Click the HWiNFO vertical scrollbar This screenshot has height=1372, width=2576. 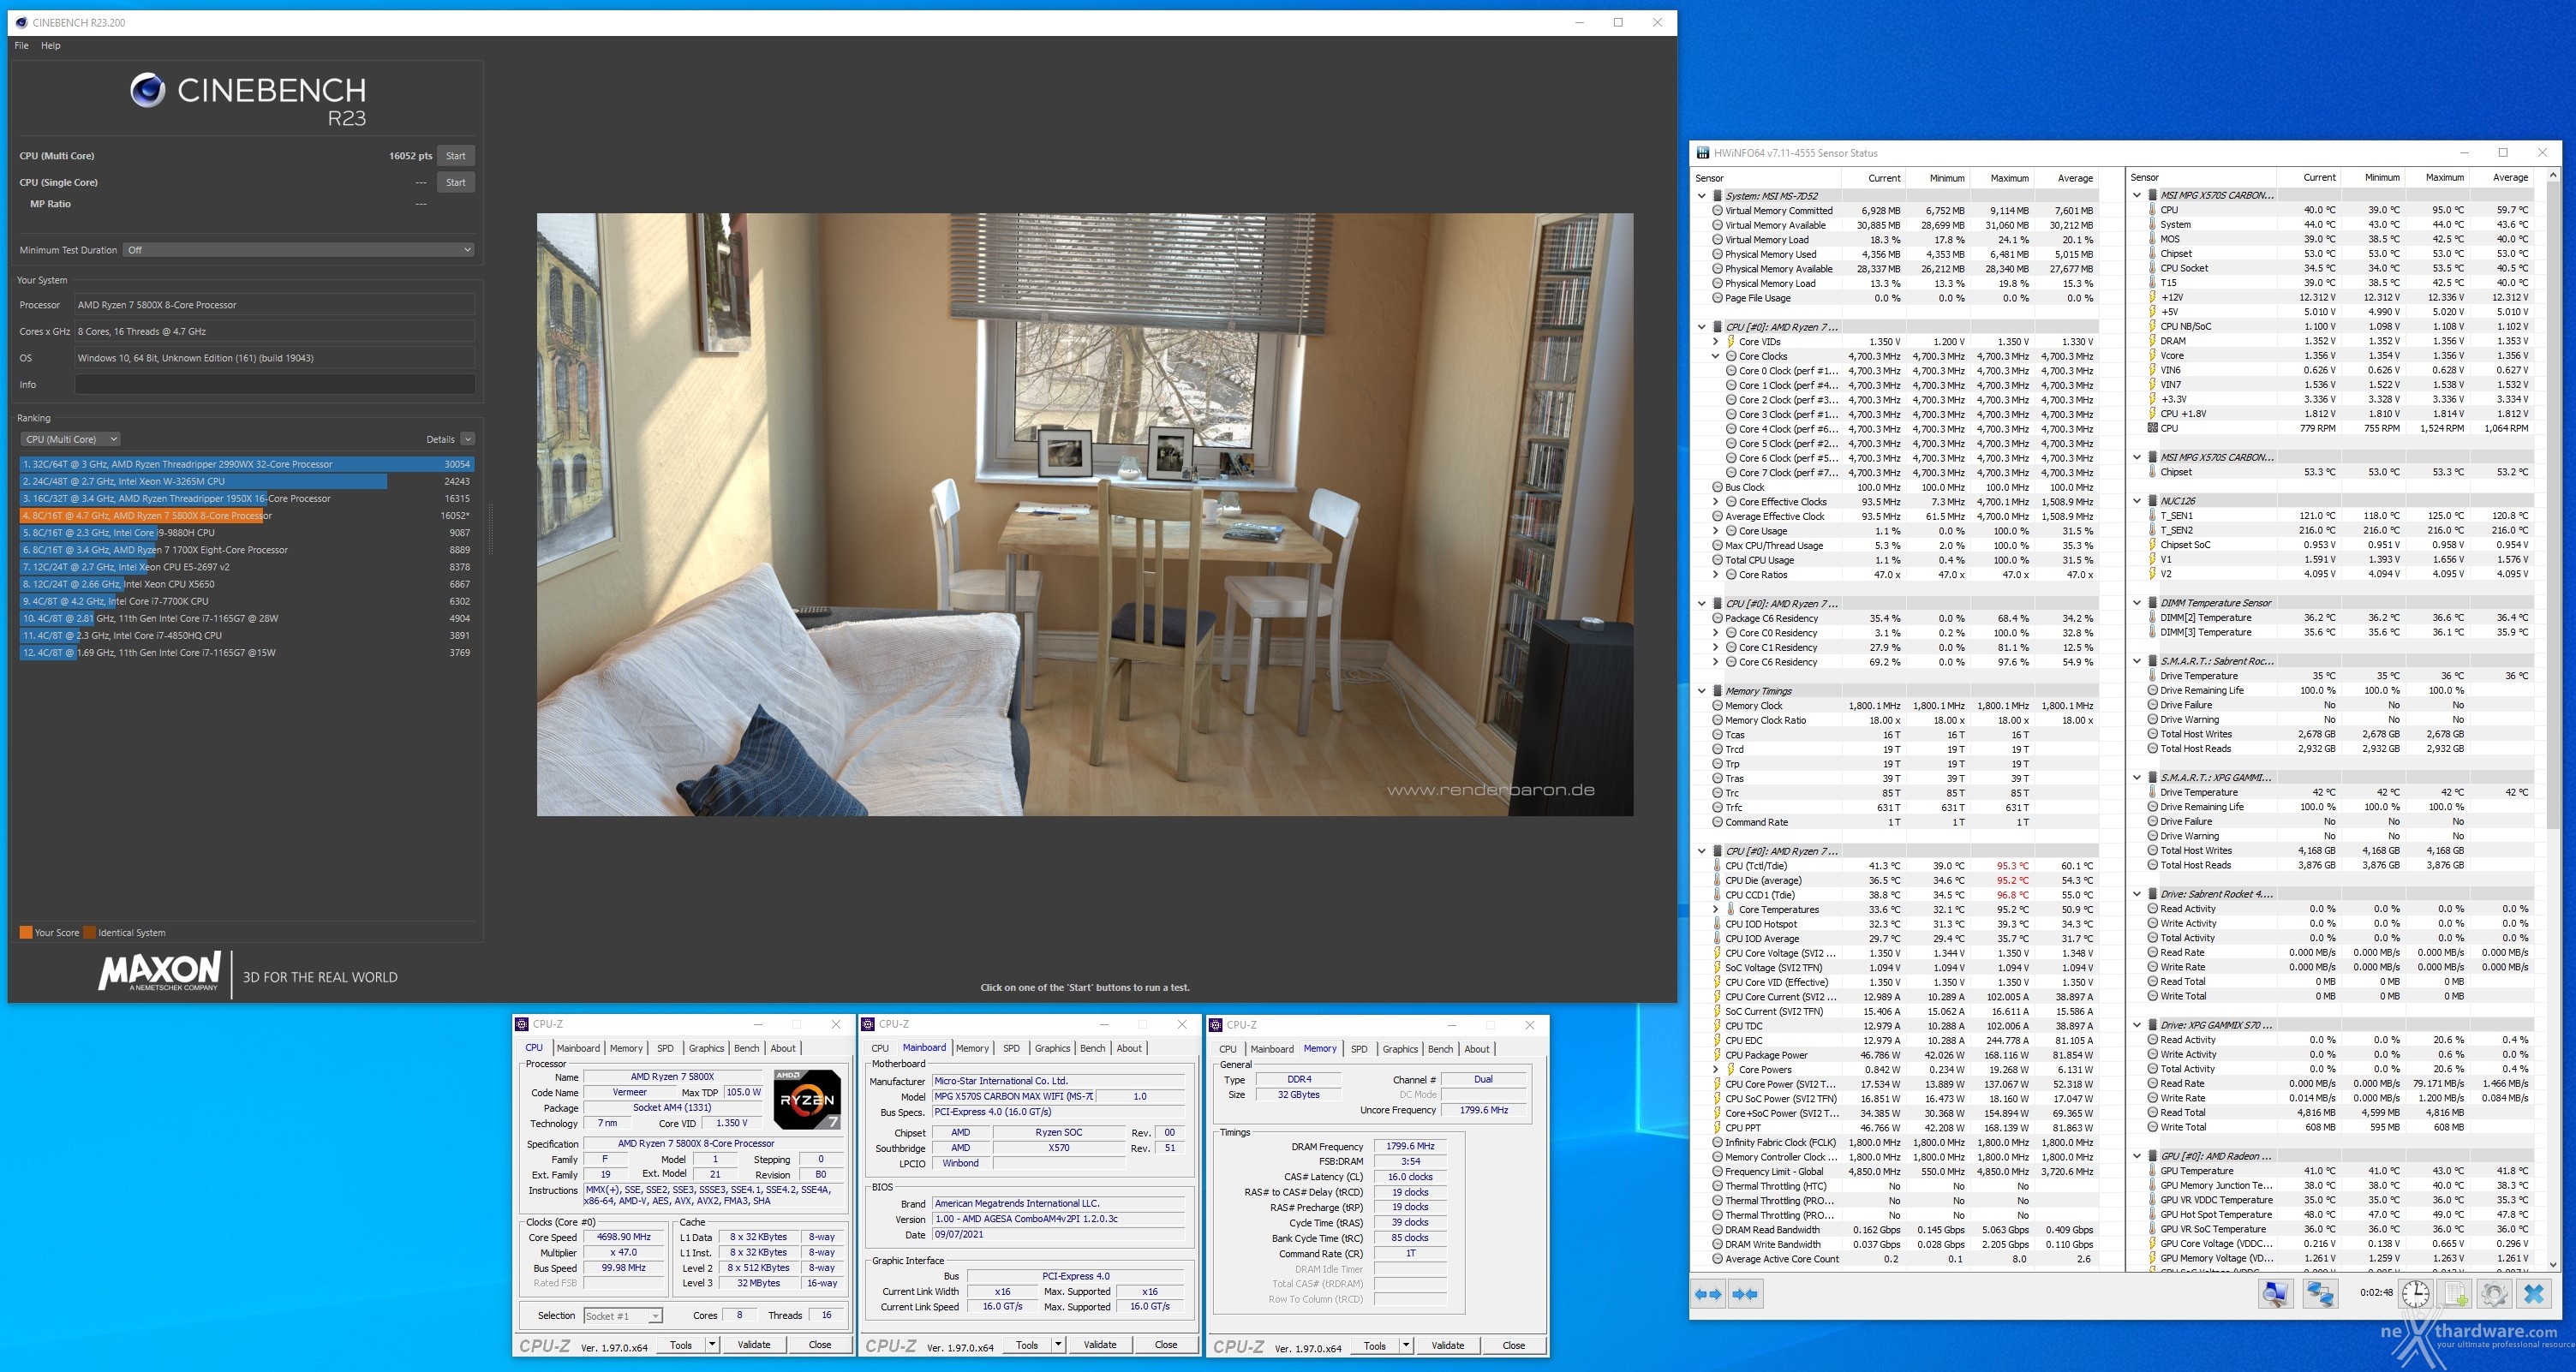2552,719
